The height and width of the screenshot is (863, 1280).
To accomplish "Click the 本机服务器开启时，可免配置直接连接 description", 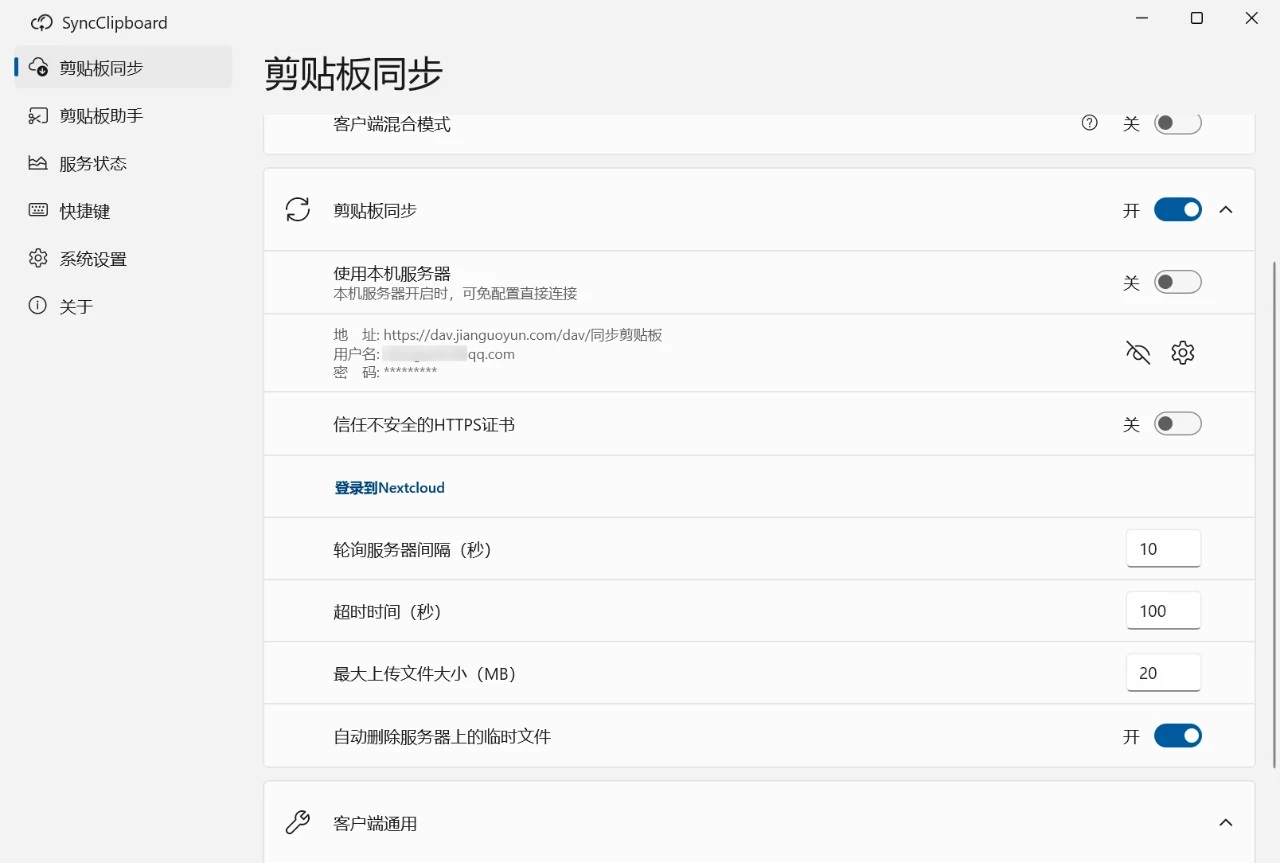I will pos(455,294).
